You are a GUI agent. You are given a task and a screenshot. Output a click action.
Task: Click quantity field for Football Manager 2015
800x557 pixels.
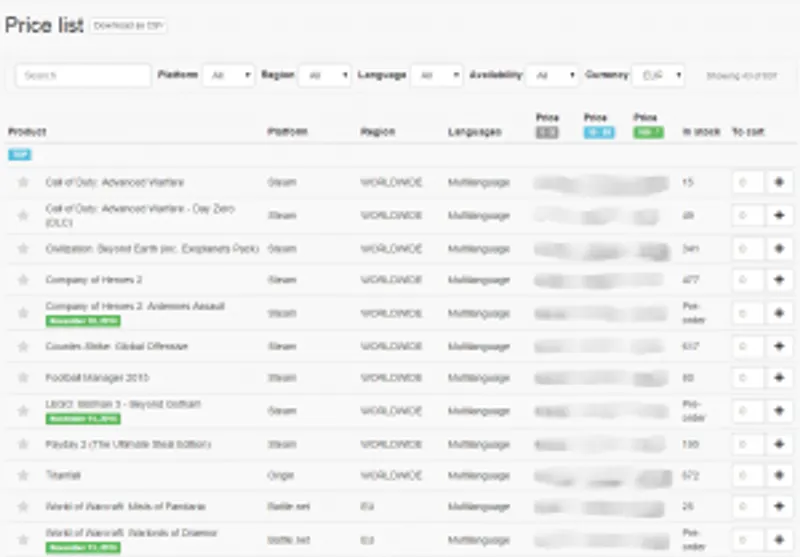[x=748, y=377]
